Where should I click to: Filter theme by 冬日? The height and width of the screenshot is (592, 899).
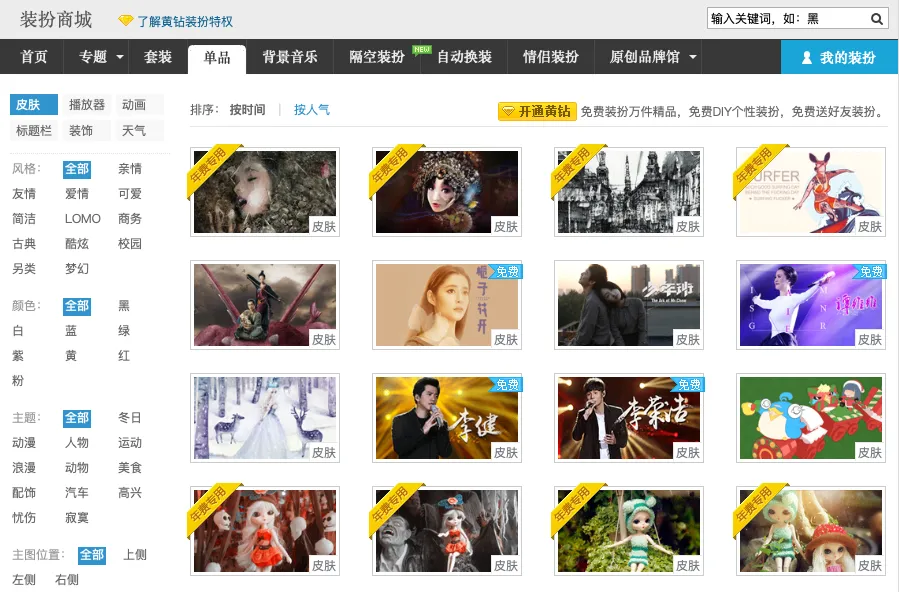coord(130,418)
